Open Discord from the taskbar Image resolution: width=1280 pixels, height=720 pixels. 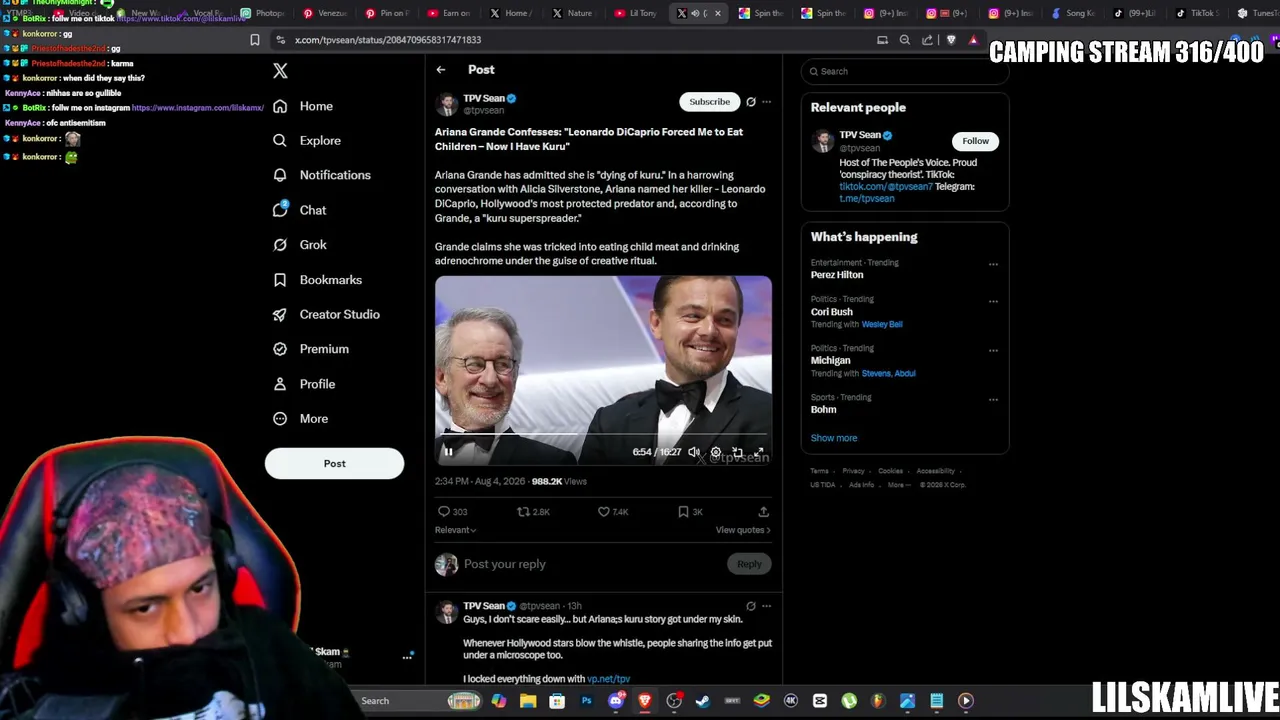tap(616, 701)
